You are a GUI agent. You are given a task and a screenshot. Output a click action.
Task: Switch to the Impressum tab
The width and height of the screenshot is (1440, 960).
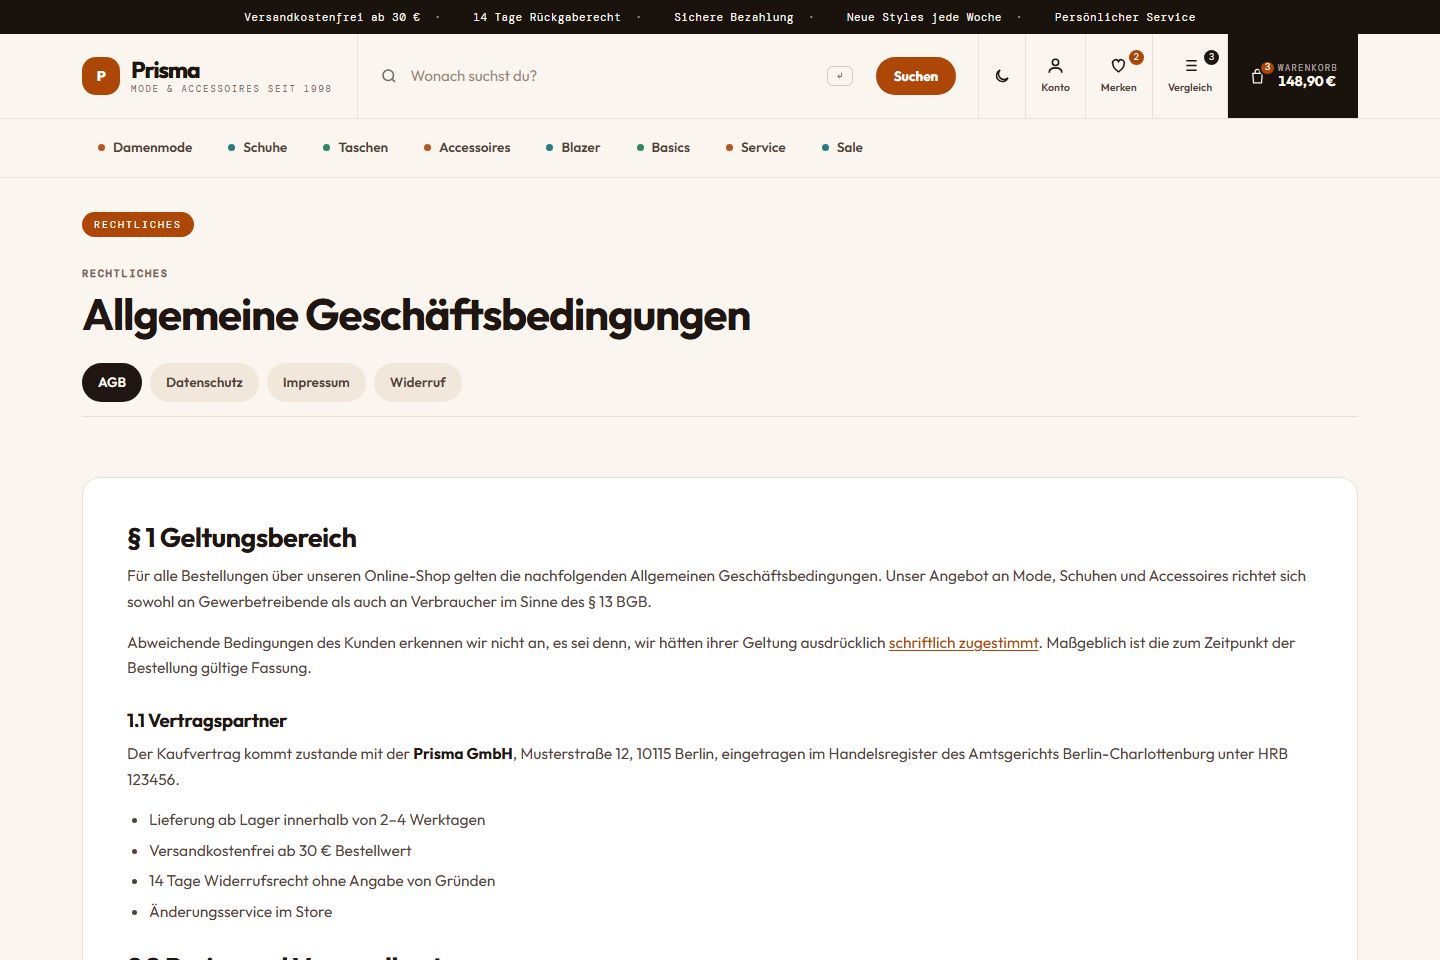pyautogui.click(x=316, y=382)
